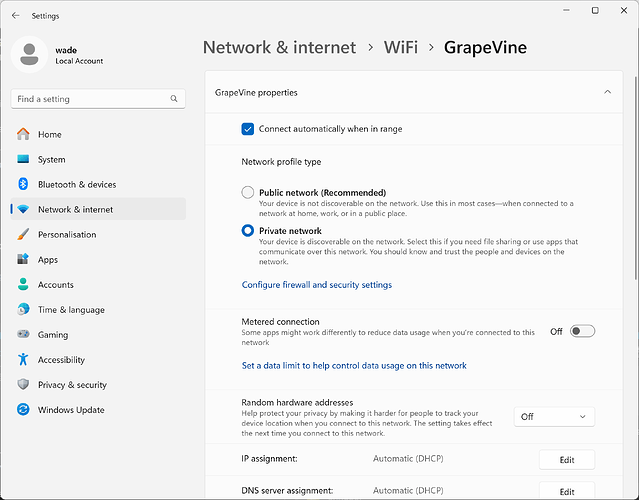Go to Accounts settings
639x500 pixels.
coord(98,284)
